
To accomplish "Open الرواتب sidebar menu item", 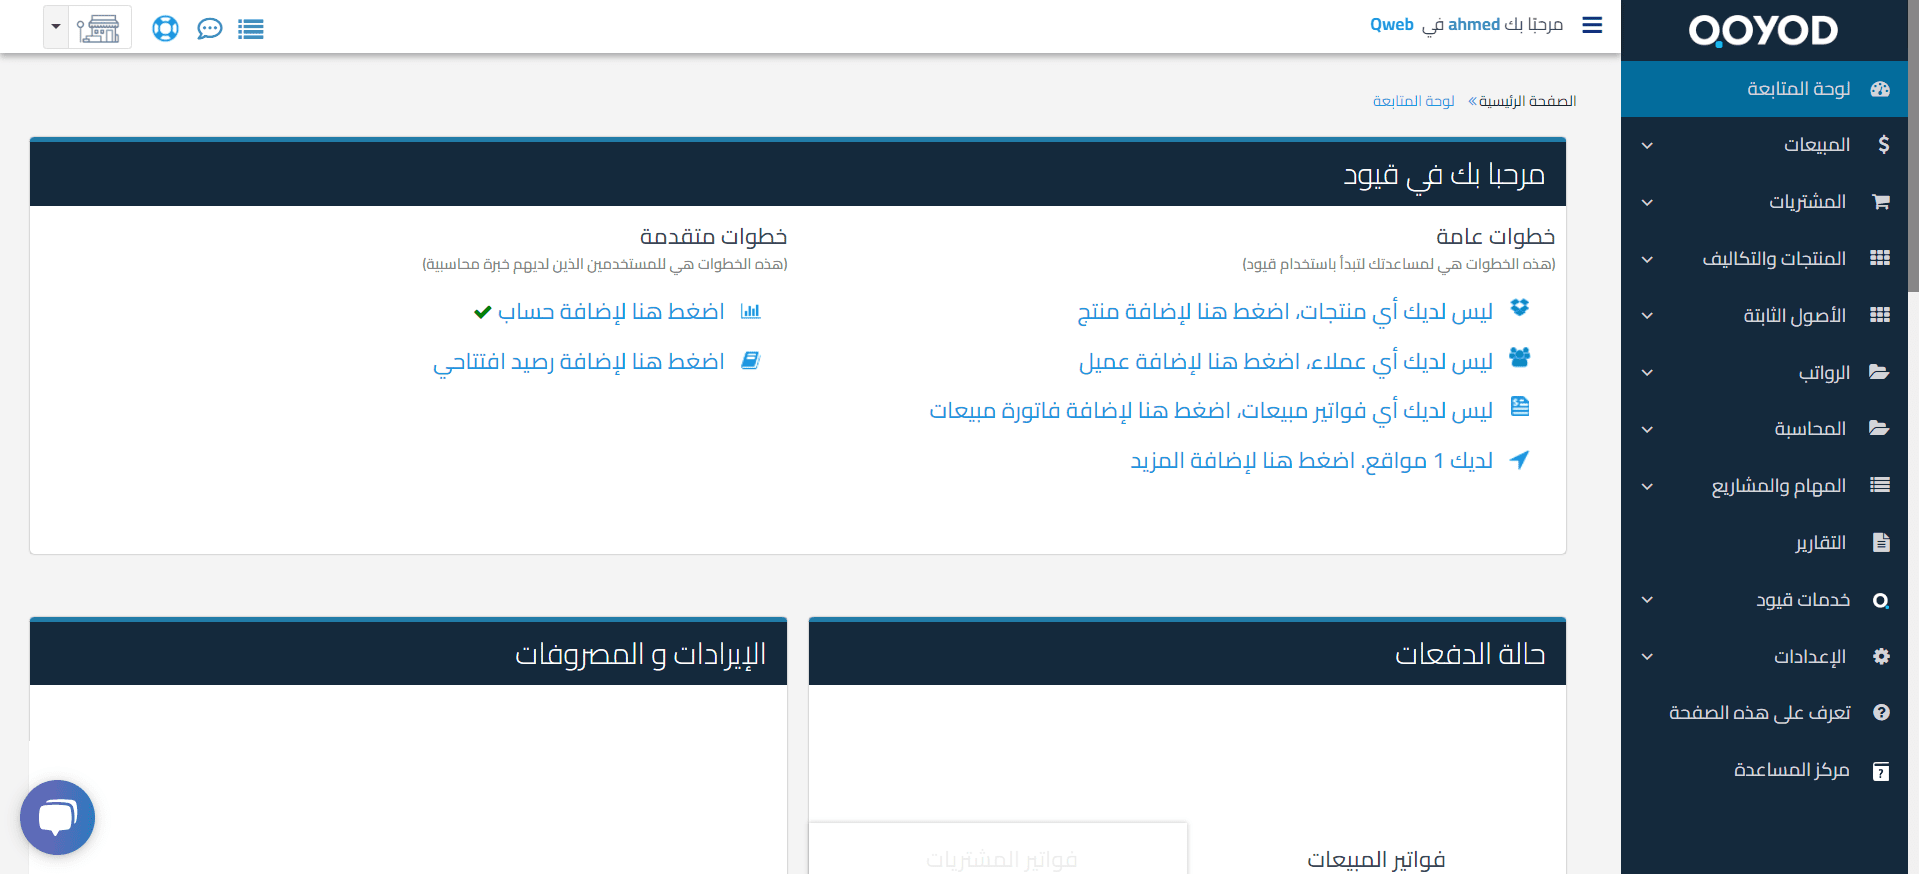I will (1764, 372).
